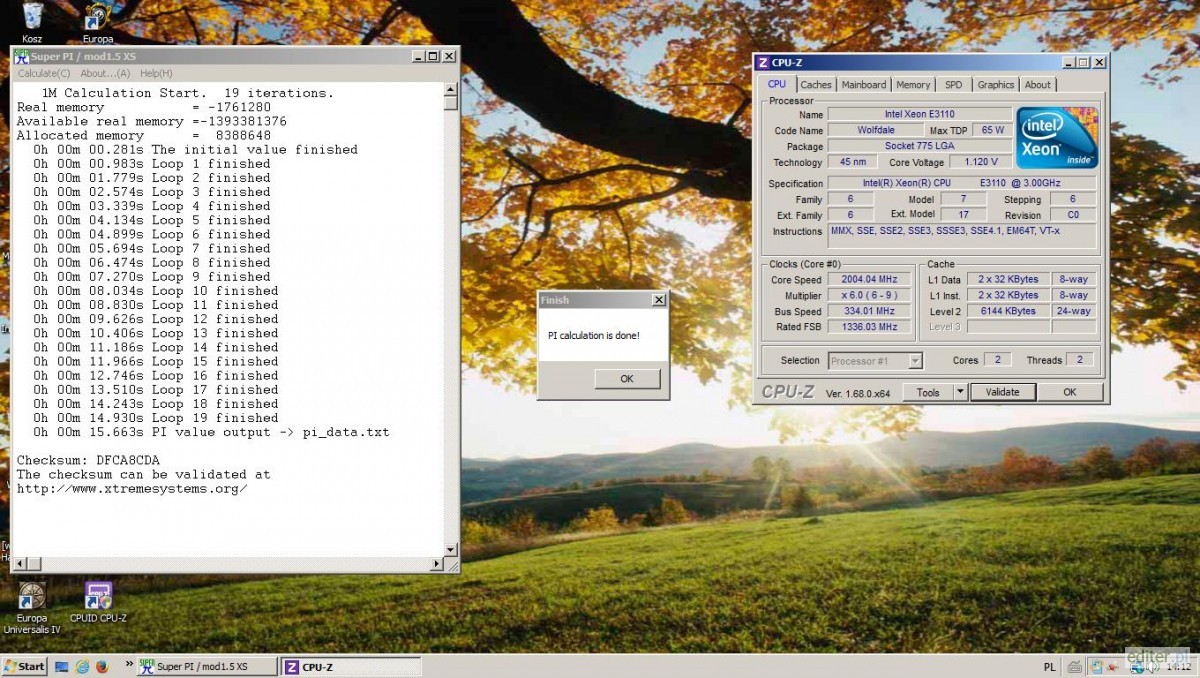
Task: Switch to Super PI taskbar button
Action: coord(207,666)
